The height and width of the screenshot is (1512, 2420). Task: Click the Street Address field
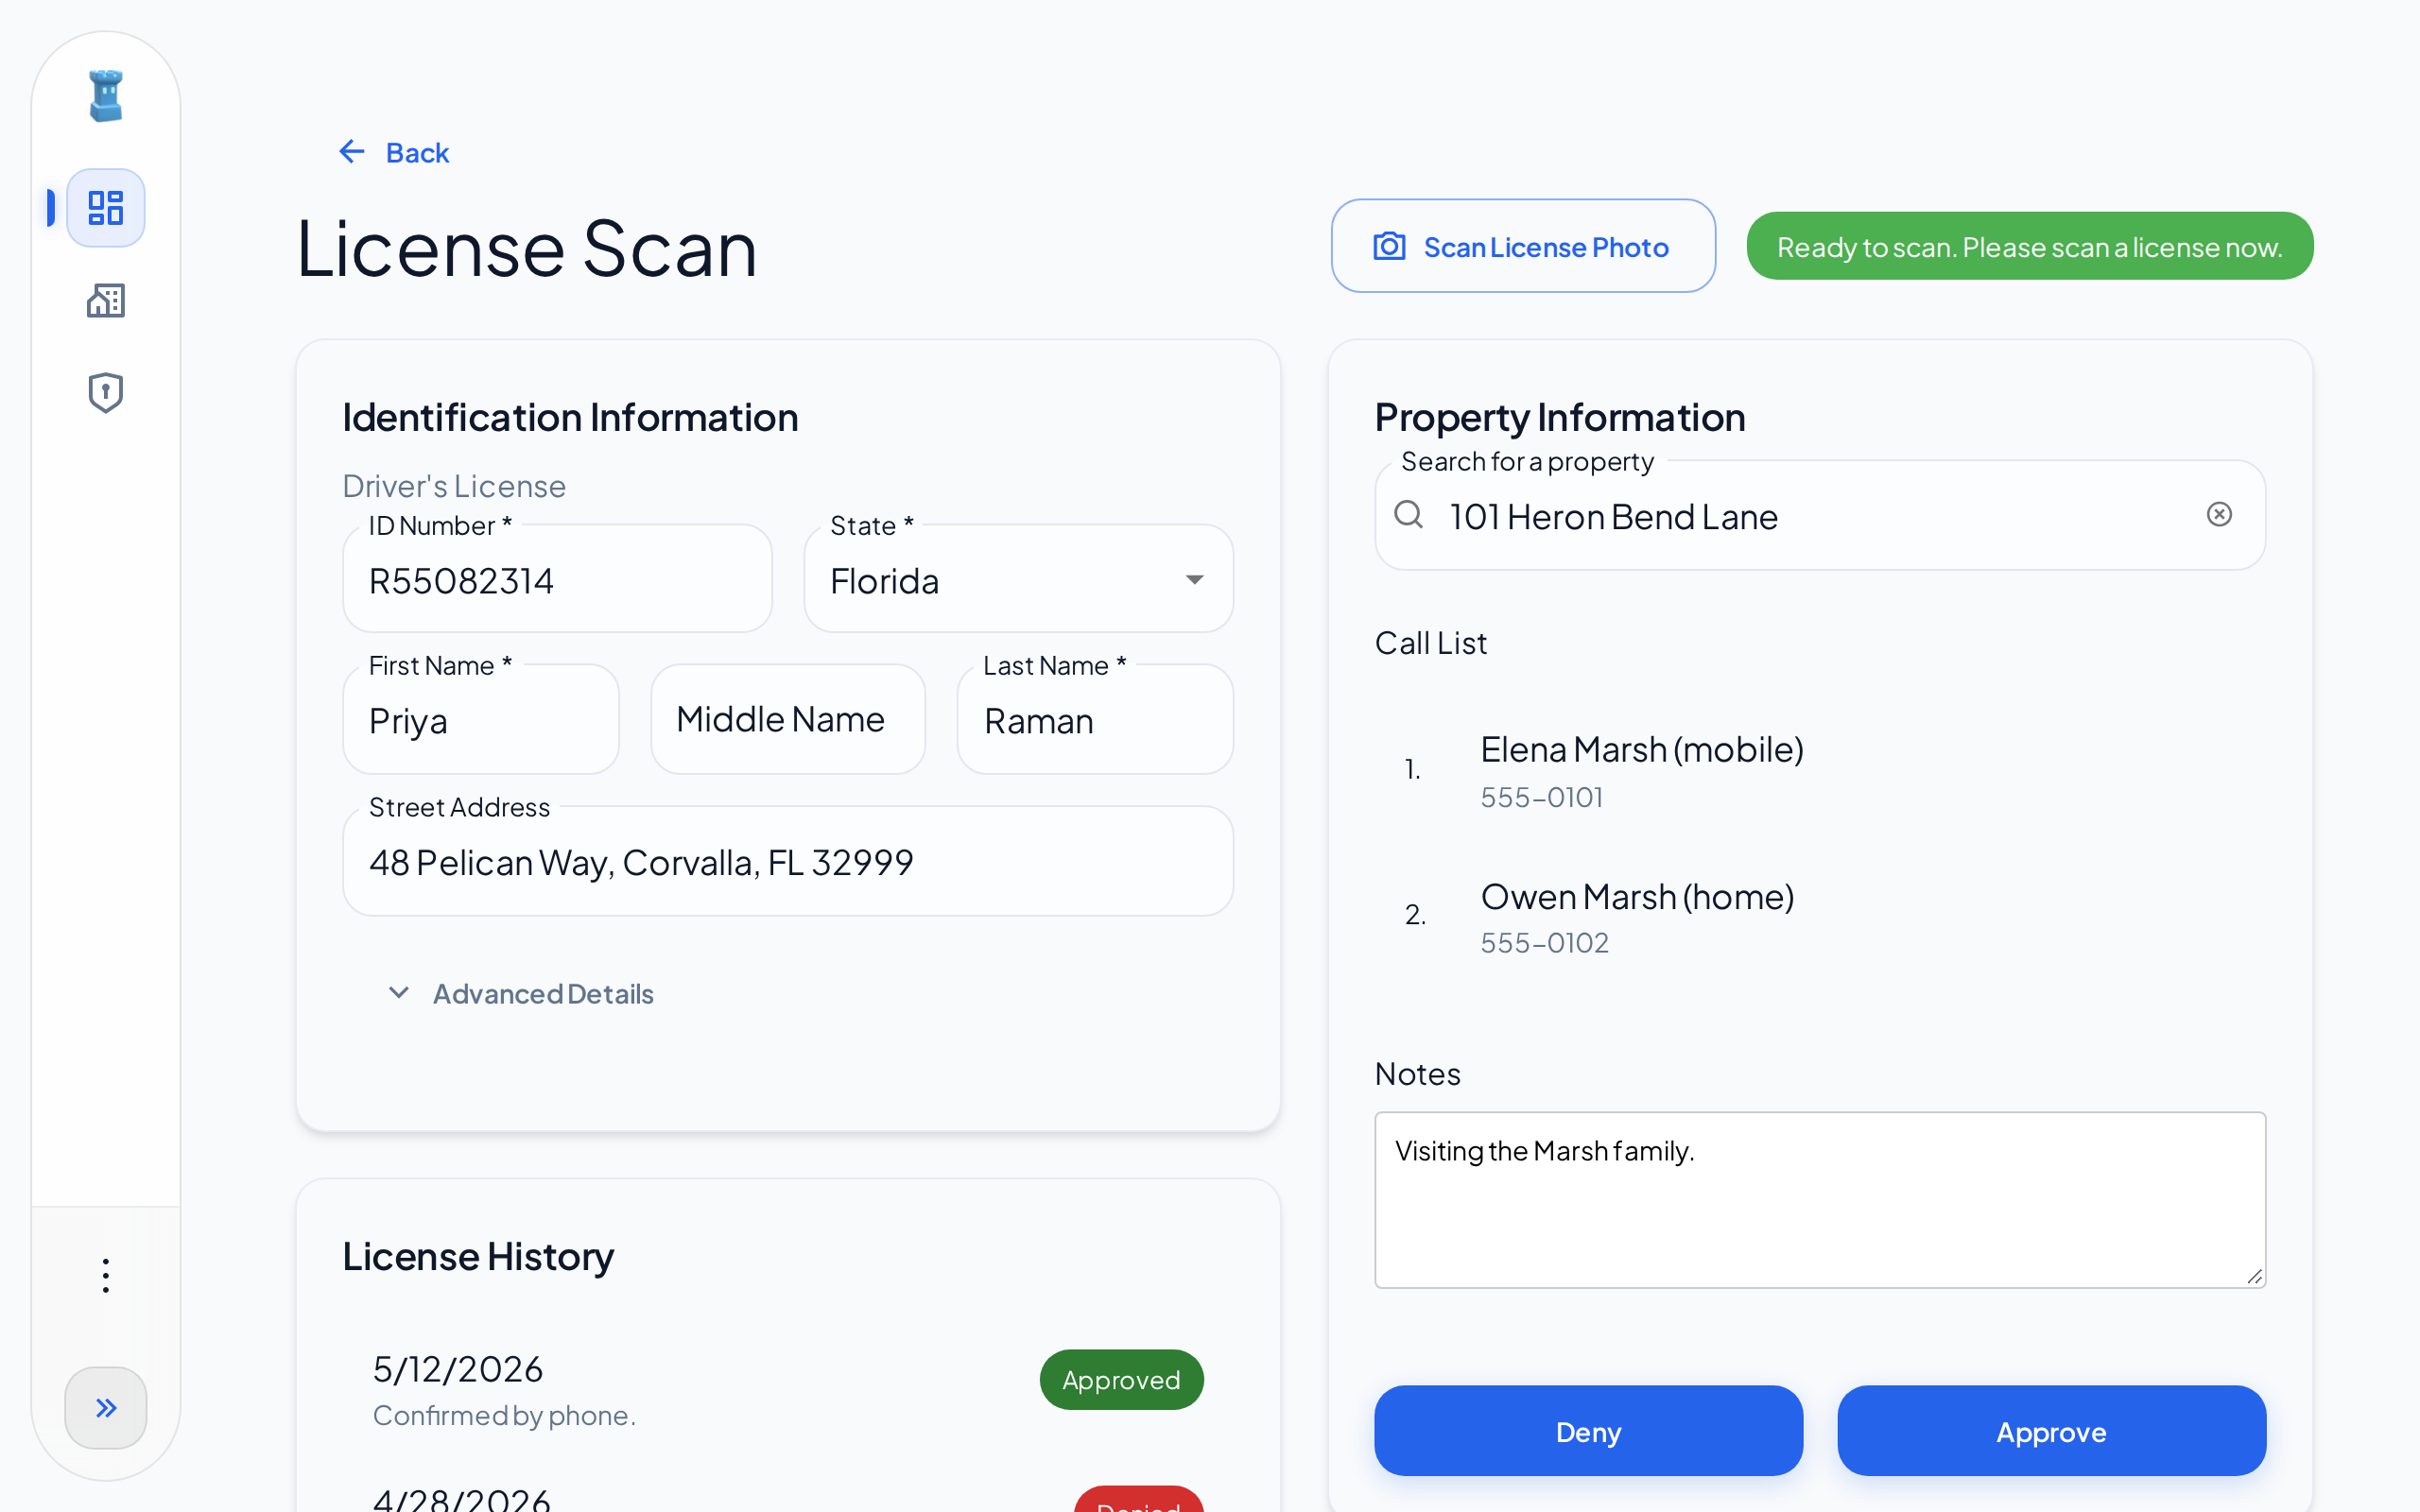788,862
